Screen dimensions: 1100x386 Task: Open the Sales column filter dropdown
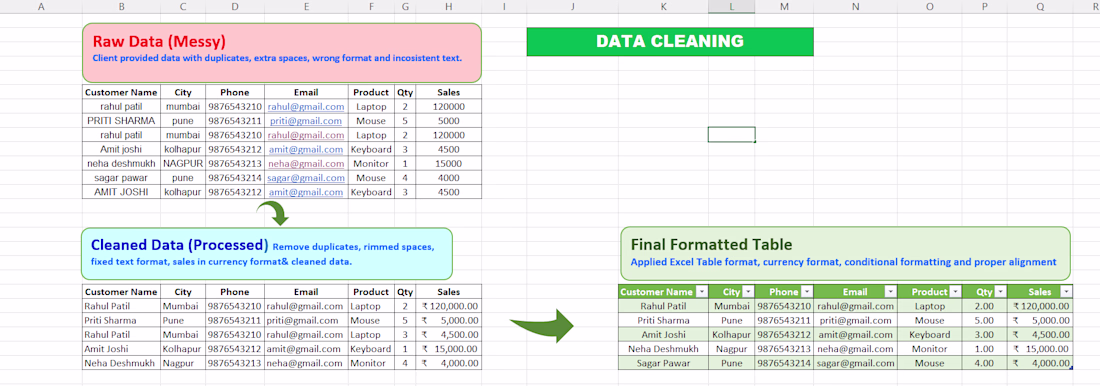[x=1066, y=292]
